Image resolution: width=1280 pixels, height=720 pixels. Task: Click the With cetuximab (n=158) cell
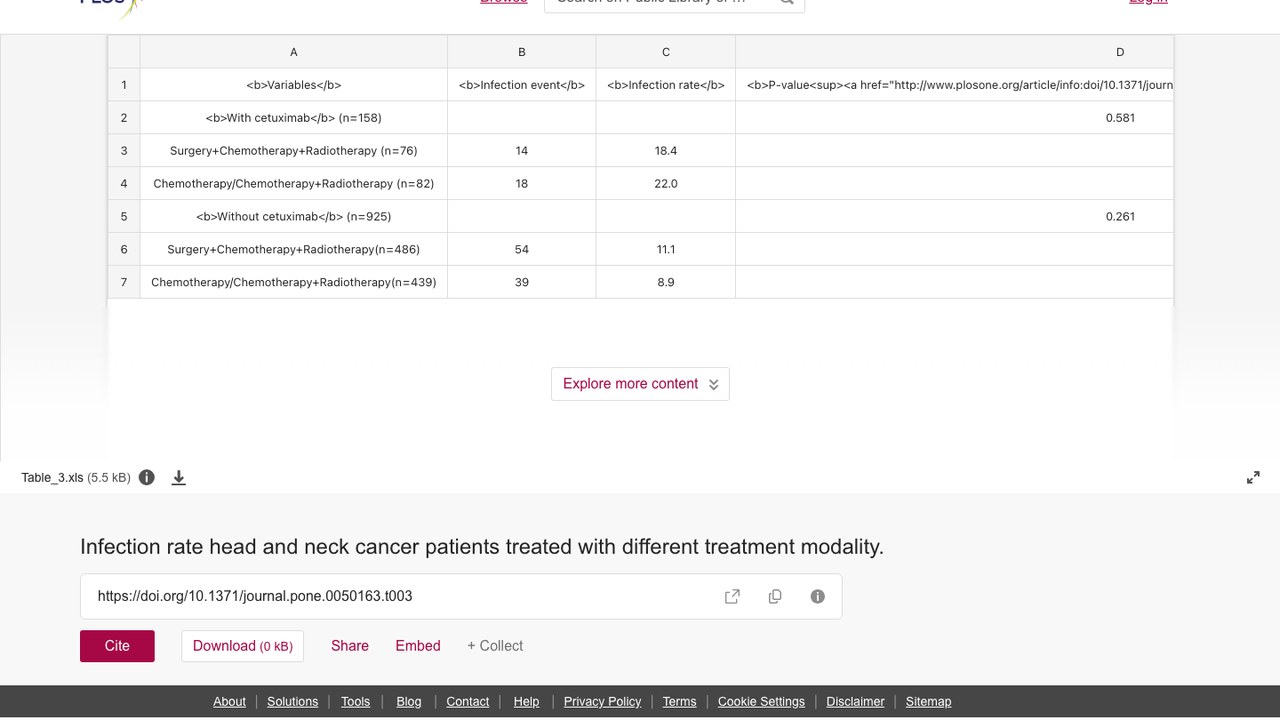click(x=294, y=118)
